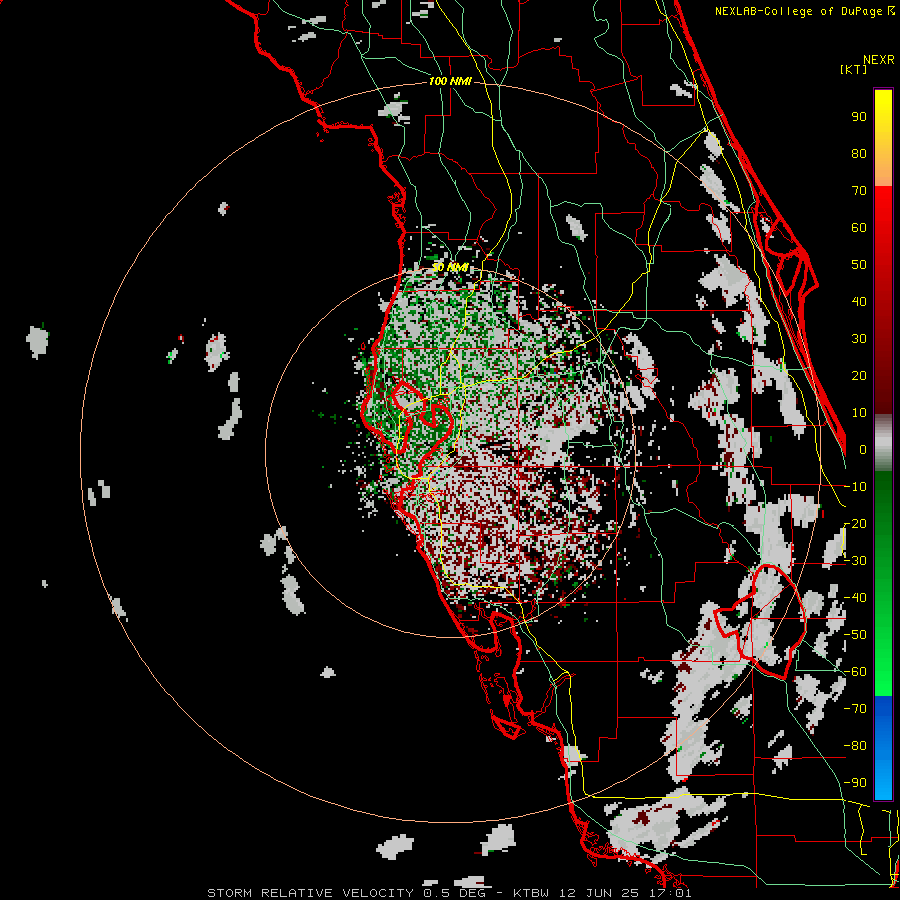Image resolution: width=900 pixels, height=900 pixels.
Task: Click the 30 value on the velocity scale
Action: point(859,339)
